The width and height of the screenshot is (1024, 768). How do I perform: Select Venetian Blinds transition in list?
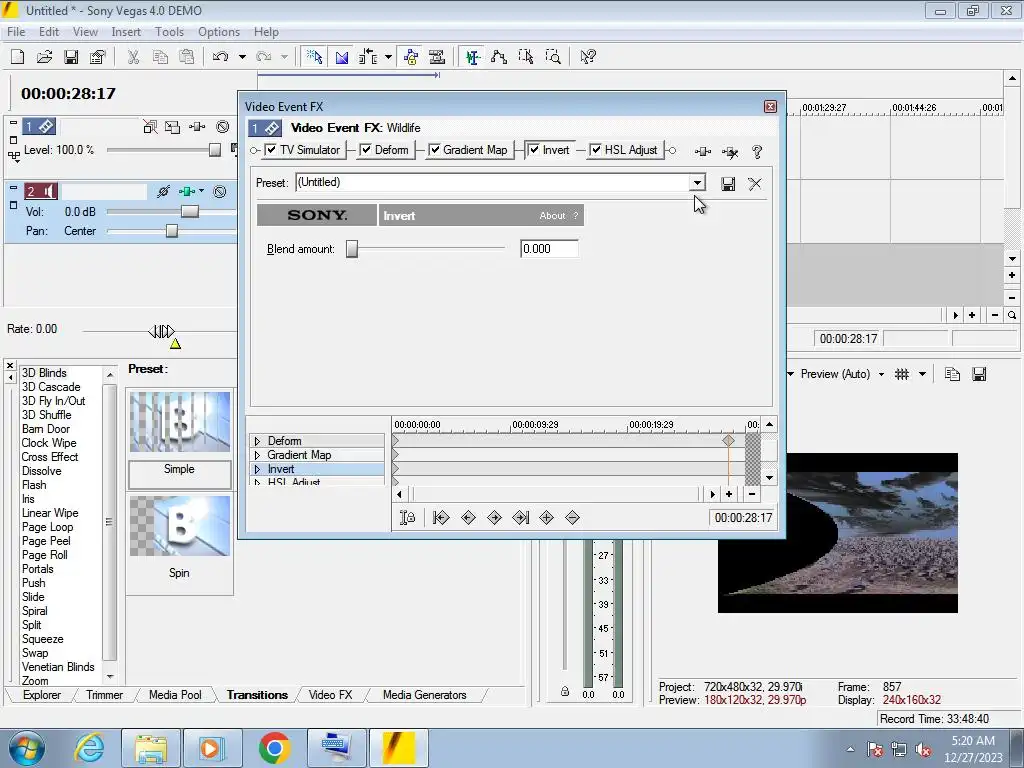point(58,667)
